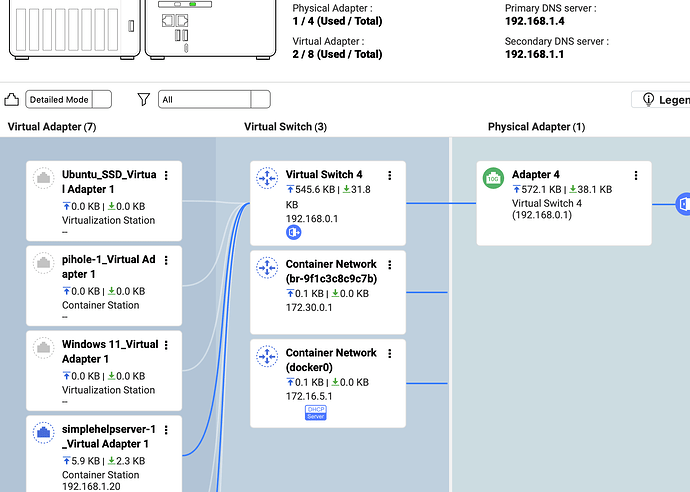Click the Ubuntu_SSD virtual adapter icon
Screen dimensions: 690x492
[43, 177]
